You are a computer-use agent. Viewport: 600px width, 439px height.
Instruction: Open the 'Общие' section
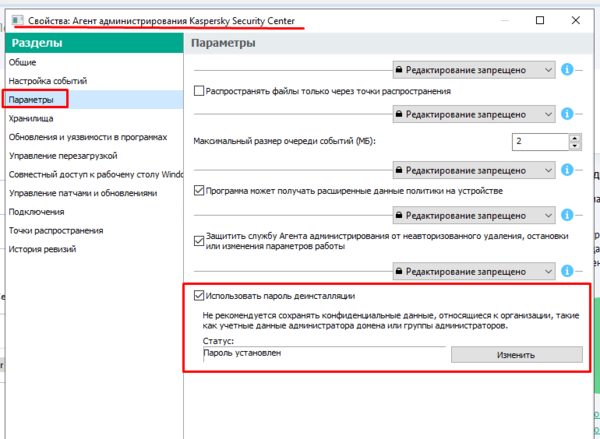coord(94,62)
